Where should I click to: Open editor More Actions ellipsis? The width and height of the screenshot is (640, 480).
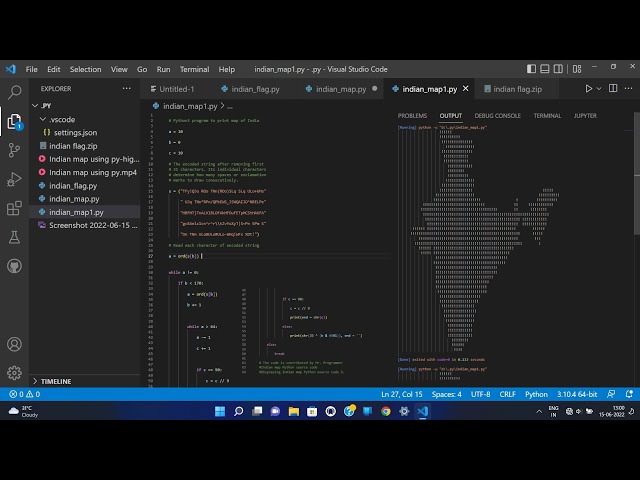[x=628, y=89]
